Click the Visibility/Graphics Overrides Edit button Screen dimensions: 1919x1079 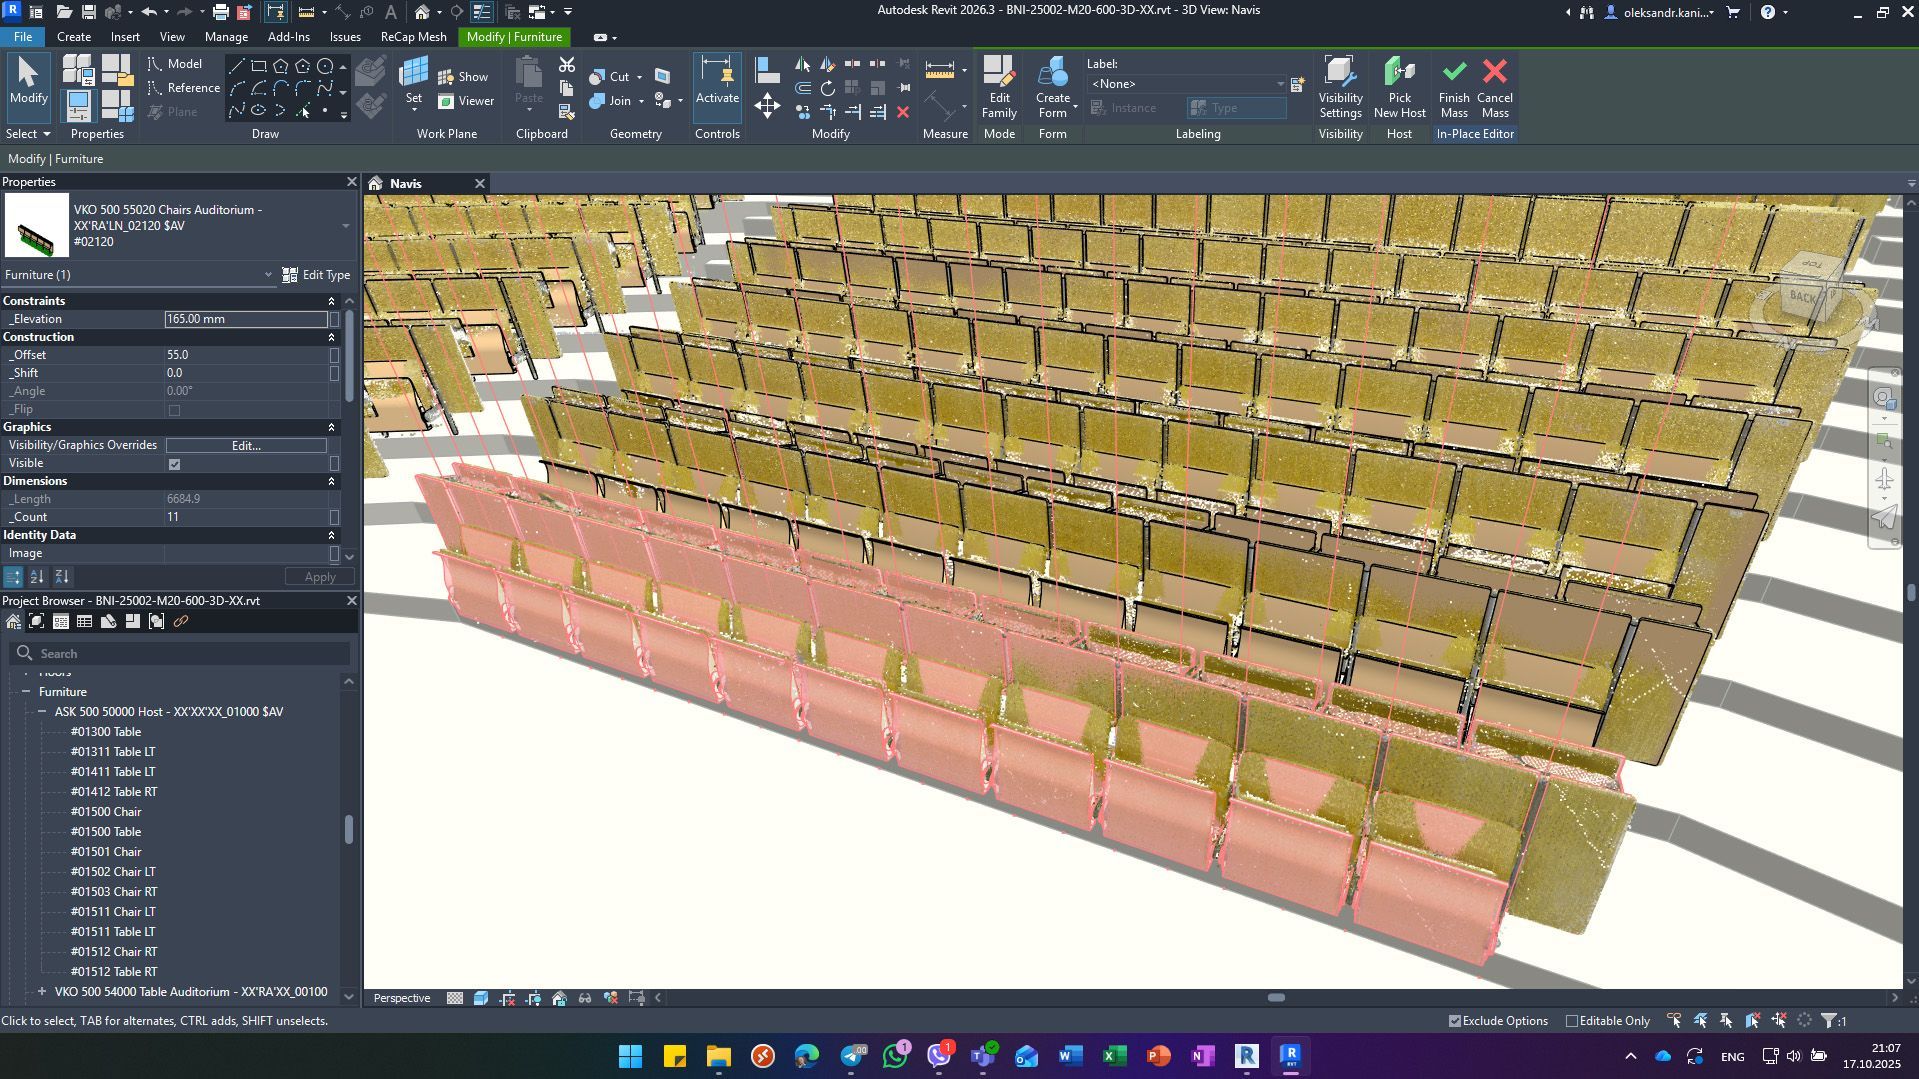[x=246, y=446]
